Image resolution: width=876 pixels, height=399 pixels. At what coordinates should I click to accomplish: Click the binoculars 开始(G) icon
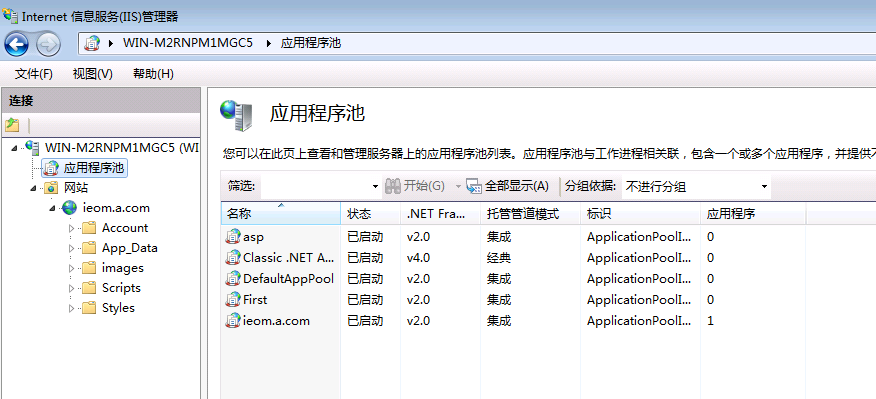[x=393, y=186]
